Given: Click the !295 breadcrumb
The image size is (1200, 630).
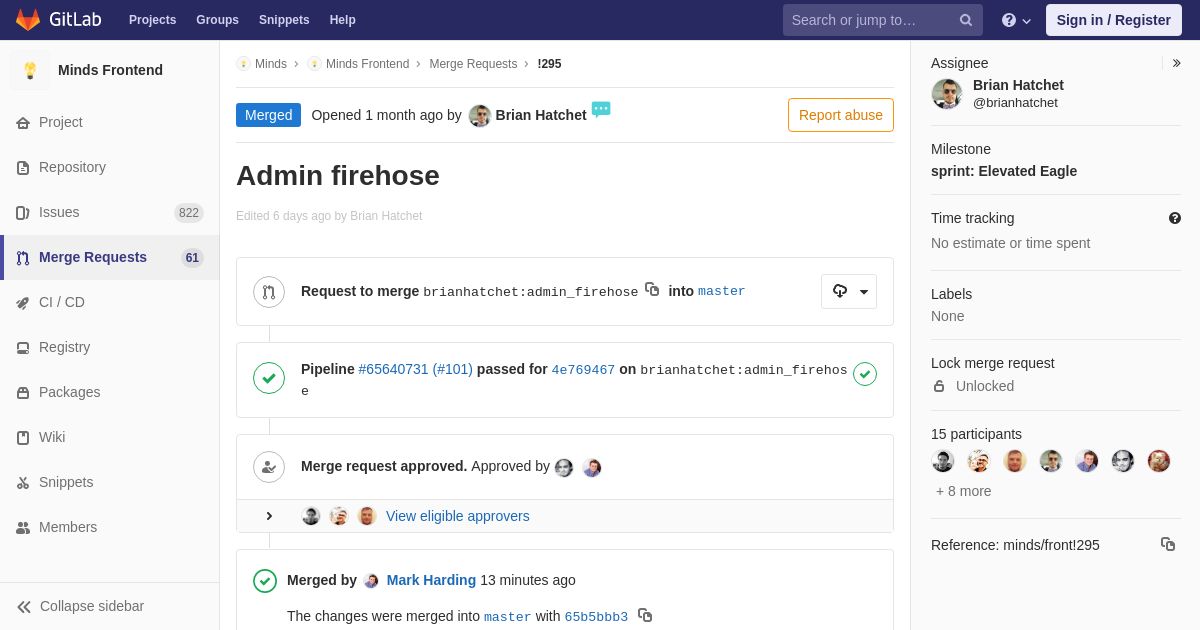Looking at the screenshot, I should coord(549,64).
